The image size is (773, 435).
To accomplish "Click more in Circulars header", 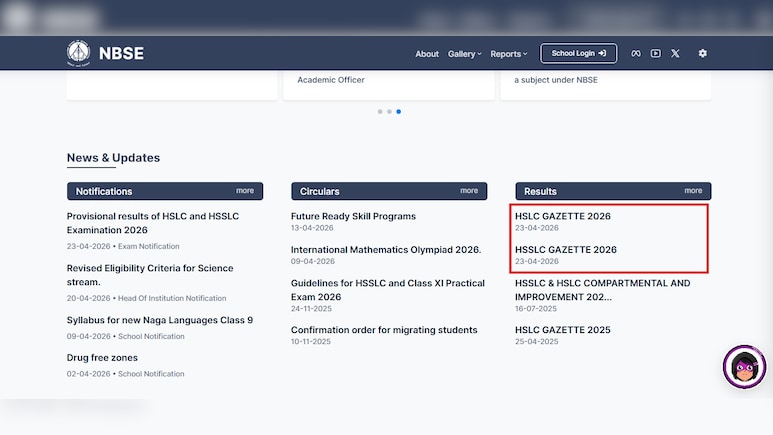I will point(469,190).
